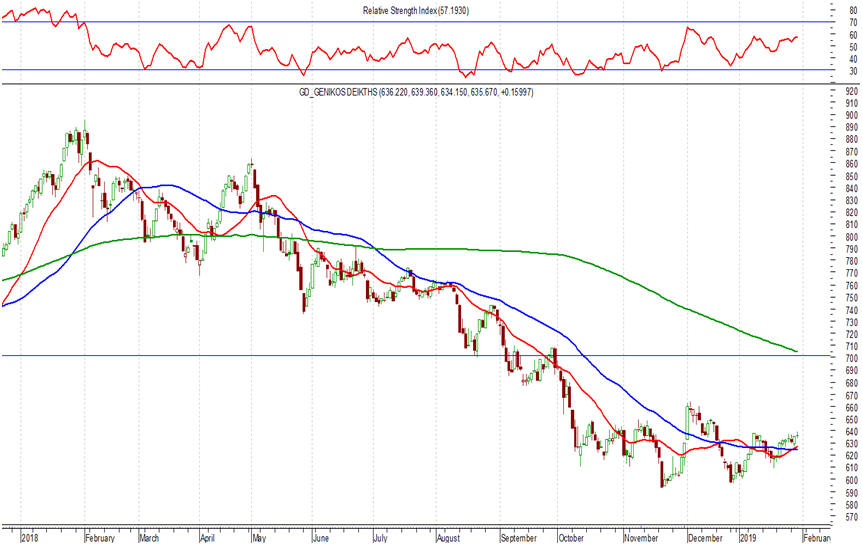Click the latest candlestick near 636
The image size is (862, 545).
797,436
